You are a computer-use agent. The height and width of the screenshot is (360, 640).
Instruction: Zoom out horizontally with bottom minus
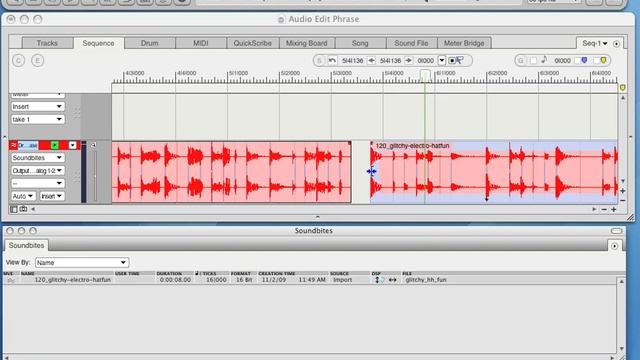pos(604,209)
